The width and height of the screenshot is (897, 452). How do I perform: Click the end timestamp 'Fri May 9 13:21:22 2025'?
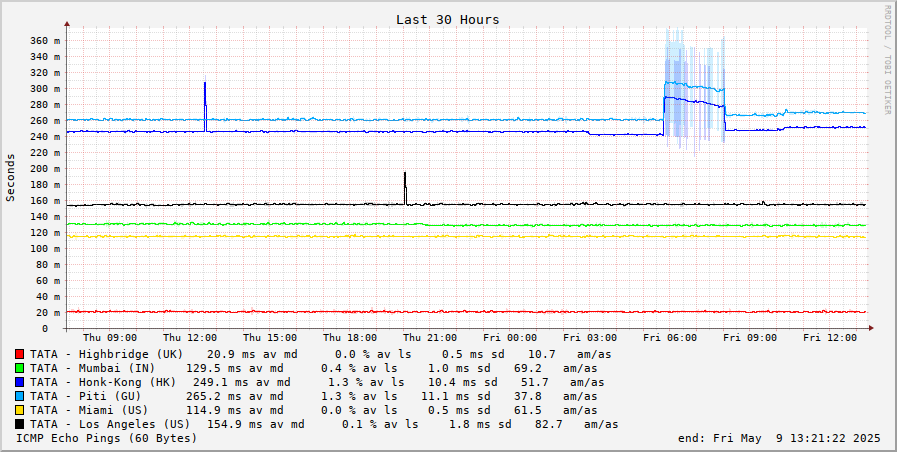(x=797, y=438)
